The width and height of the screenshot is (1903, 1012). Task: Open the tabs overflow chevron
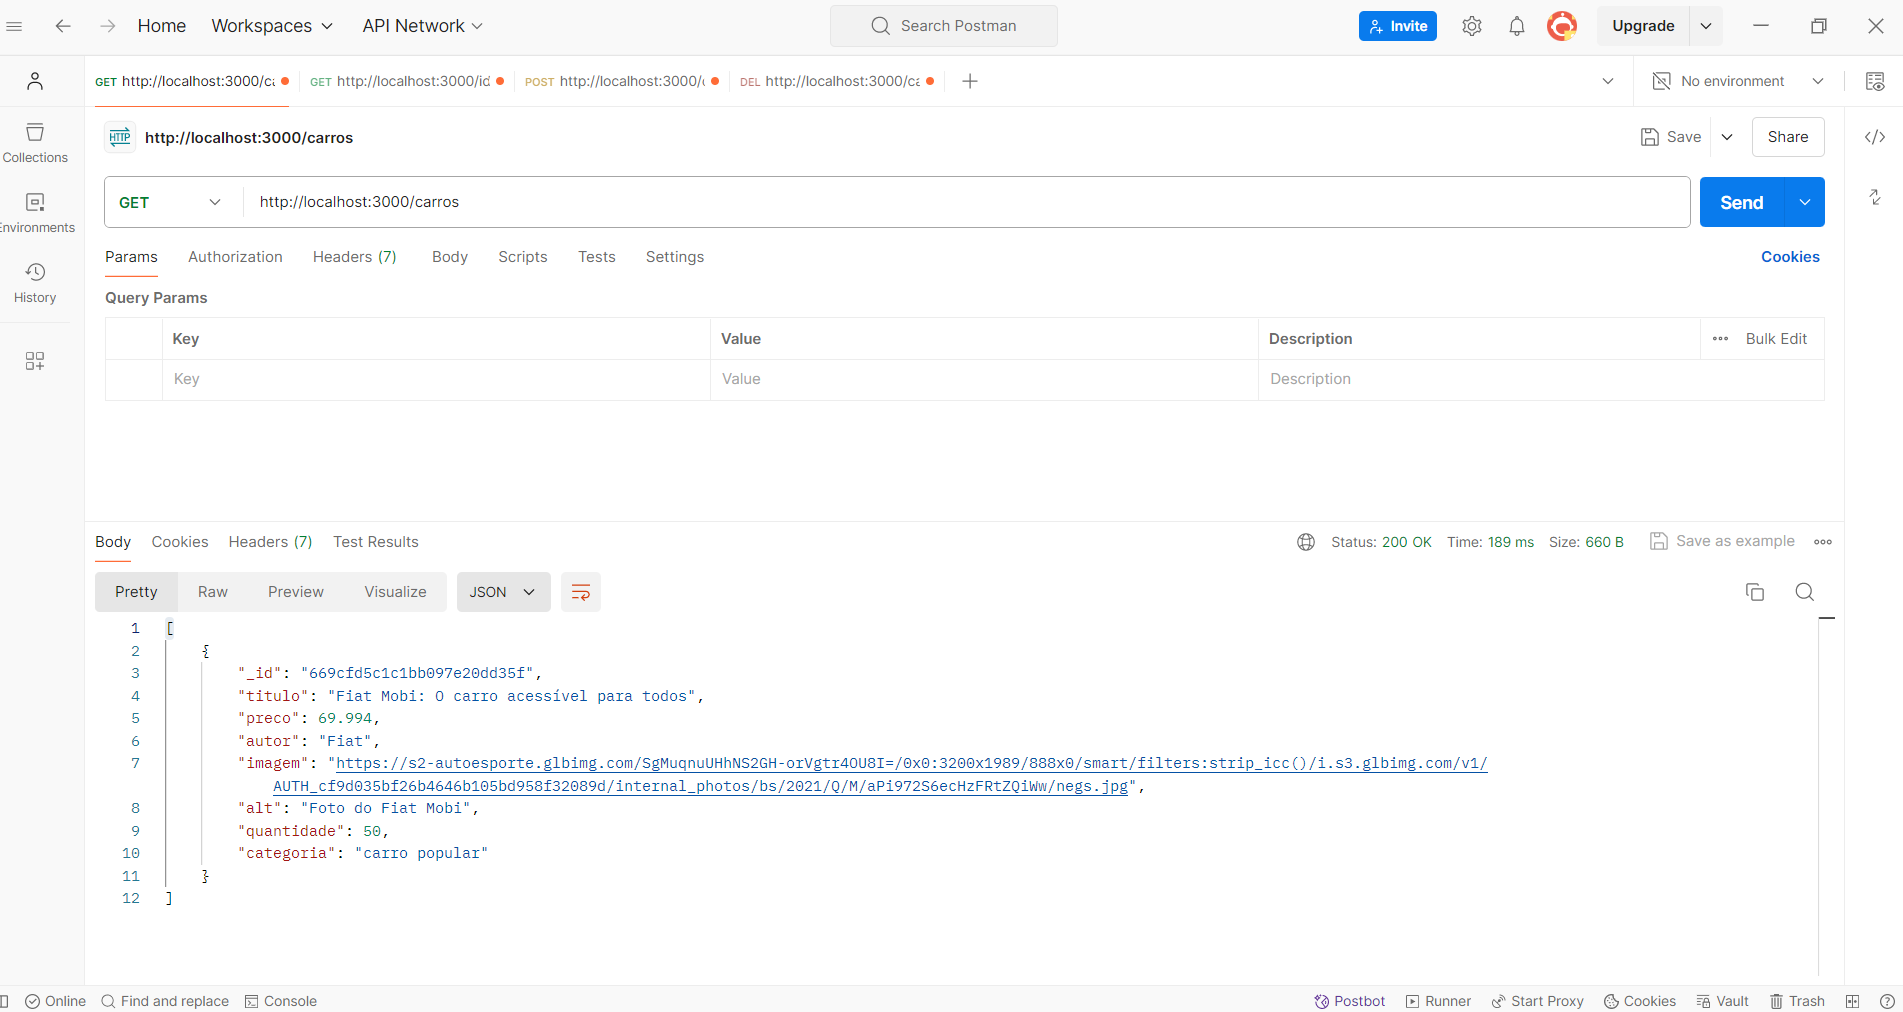pyautogui.click(x=1608, y=81)
